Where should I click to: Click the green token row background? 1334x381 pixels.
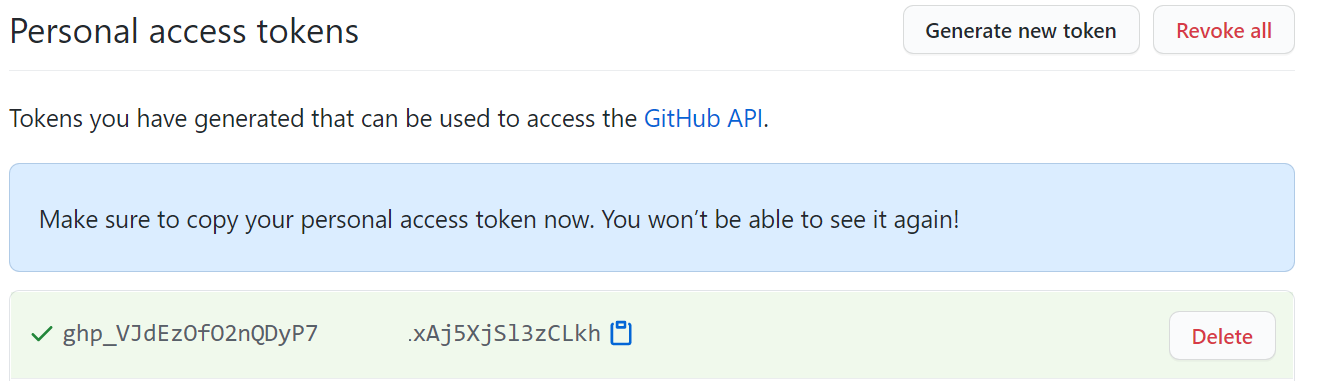pyautogui.click(x=652, y=335)
